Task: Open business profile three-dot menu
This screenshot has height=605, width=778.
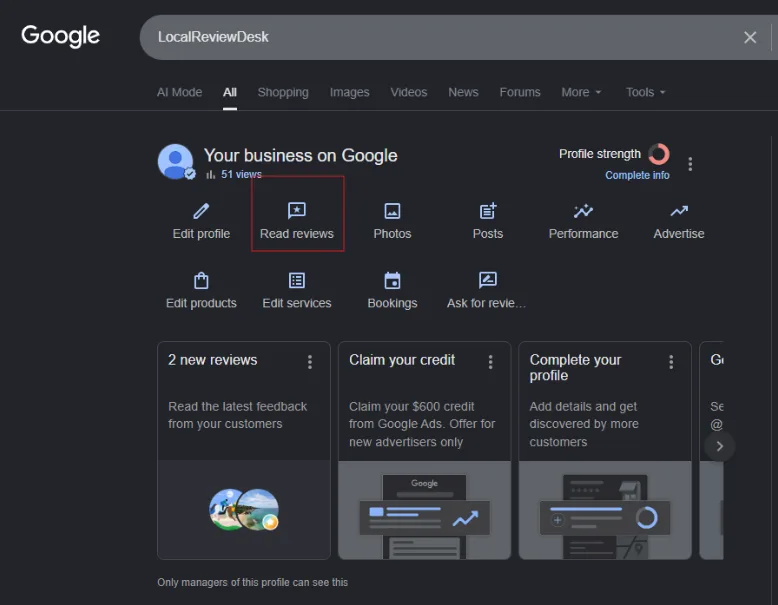Action: coord(690,164)
